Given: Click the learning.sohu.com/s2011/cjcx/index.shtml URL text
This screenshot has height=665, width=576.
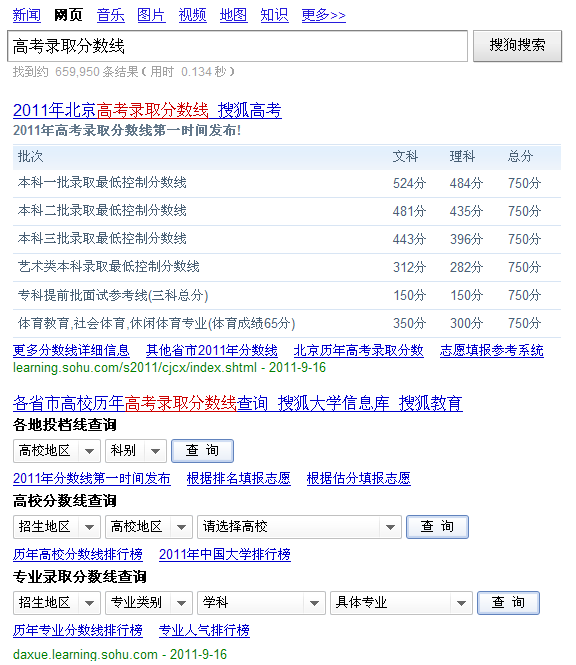Looking at the screenshot, I should point(135,367).
